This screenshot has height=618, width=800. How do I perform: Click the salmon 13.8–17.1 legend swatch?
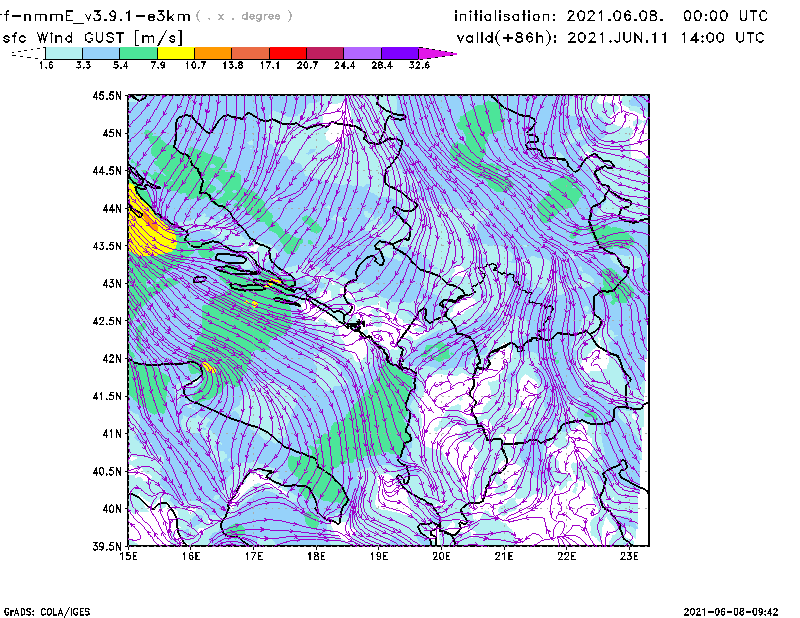pyautogui.click(x=251, y=53)
